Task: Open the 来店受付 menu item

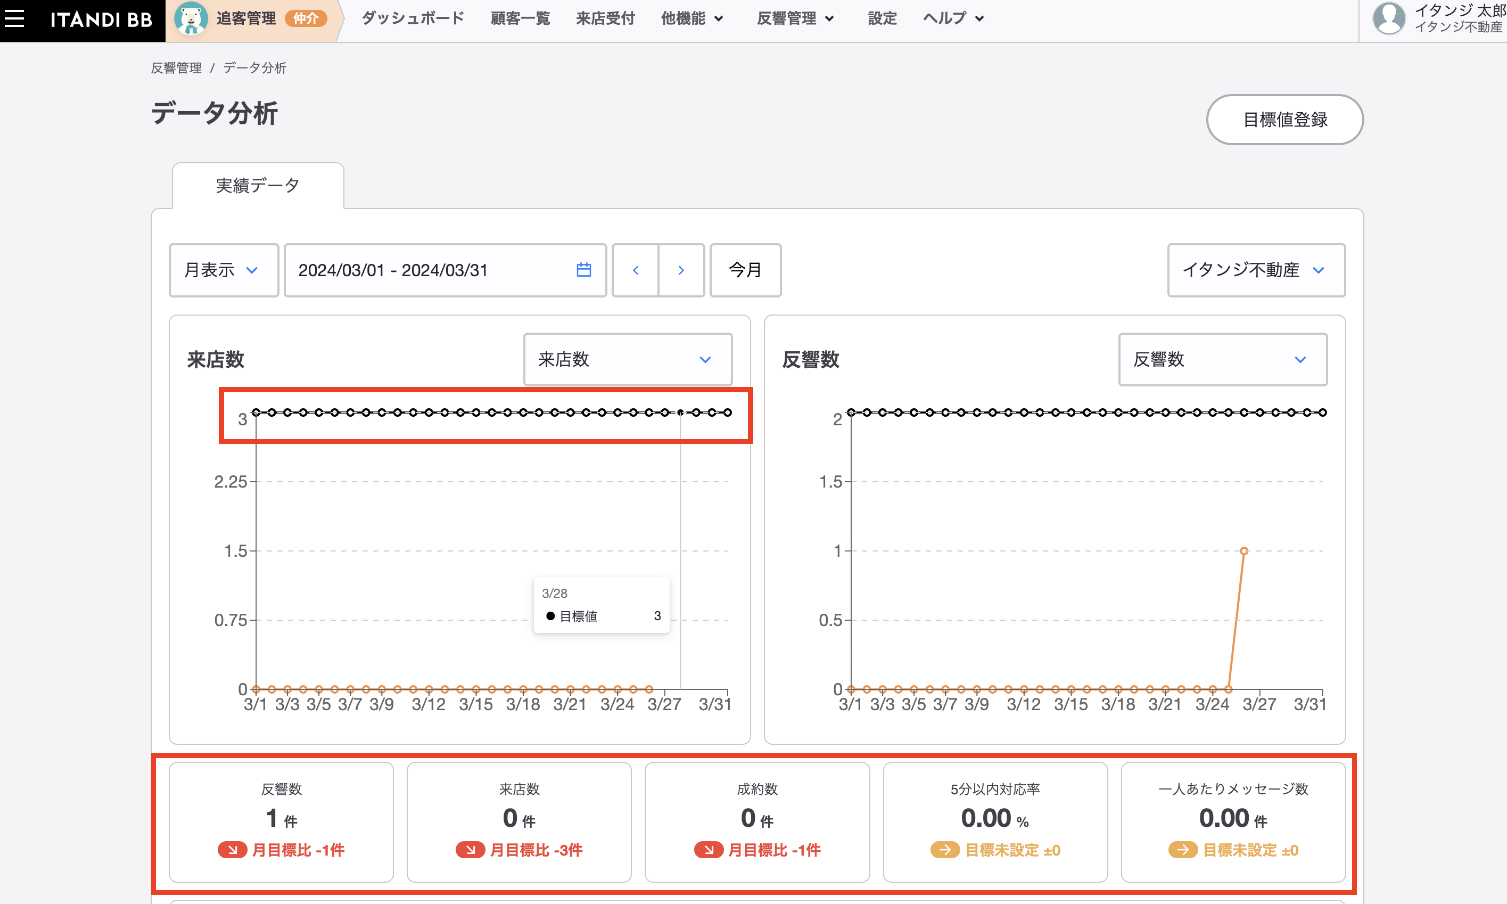Action: (x=605, y=18)
